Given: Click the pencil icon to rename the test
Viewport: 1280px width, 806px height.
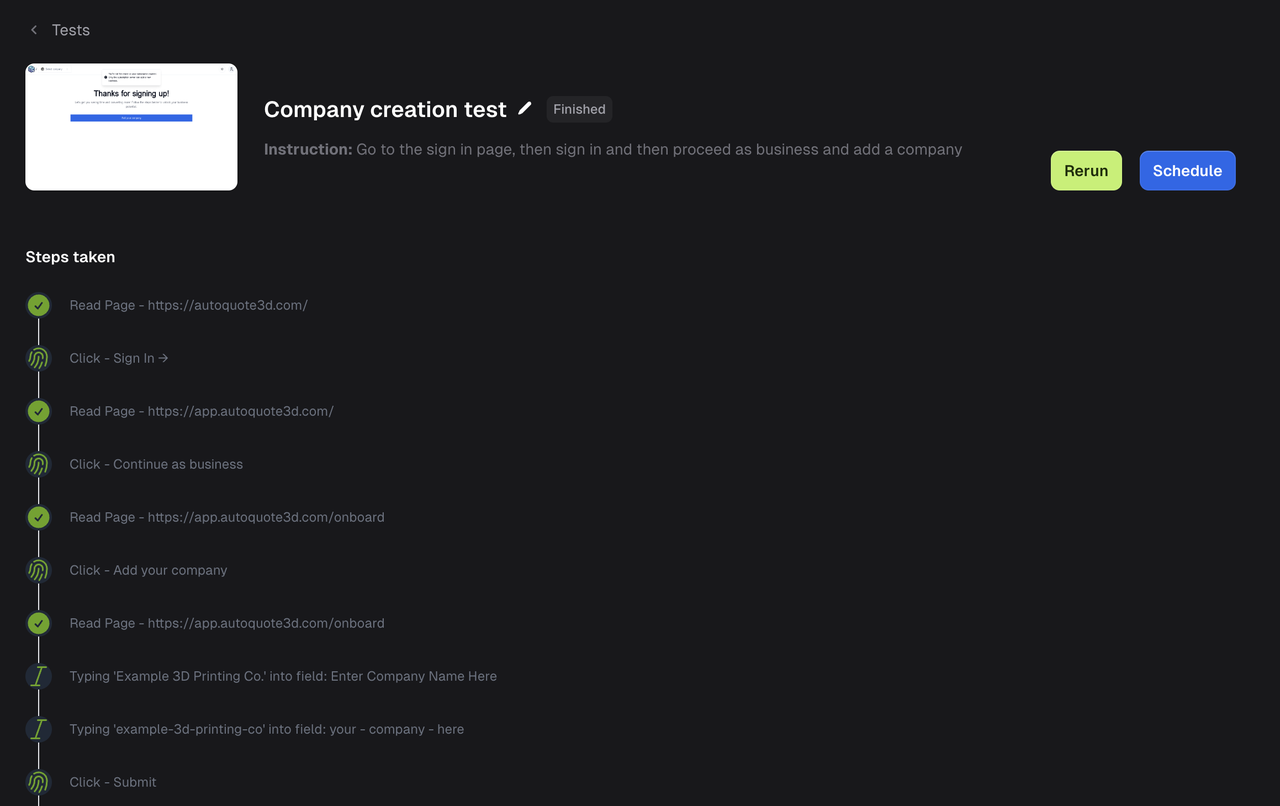Looking at the screenshot, I should tap(524, 109).
